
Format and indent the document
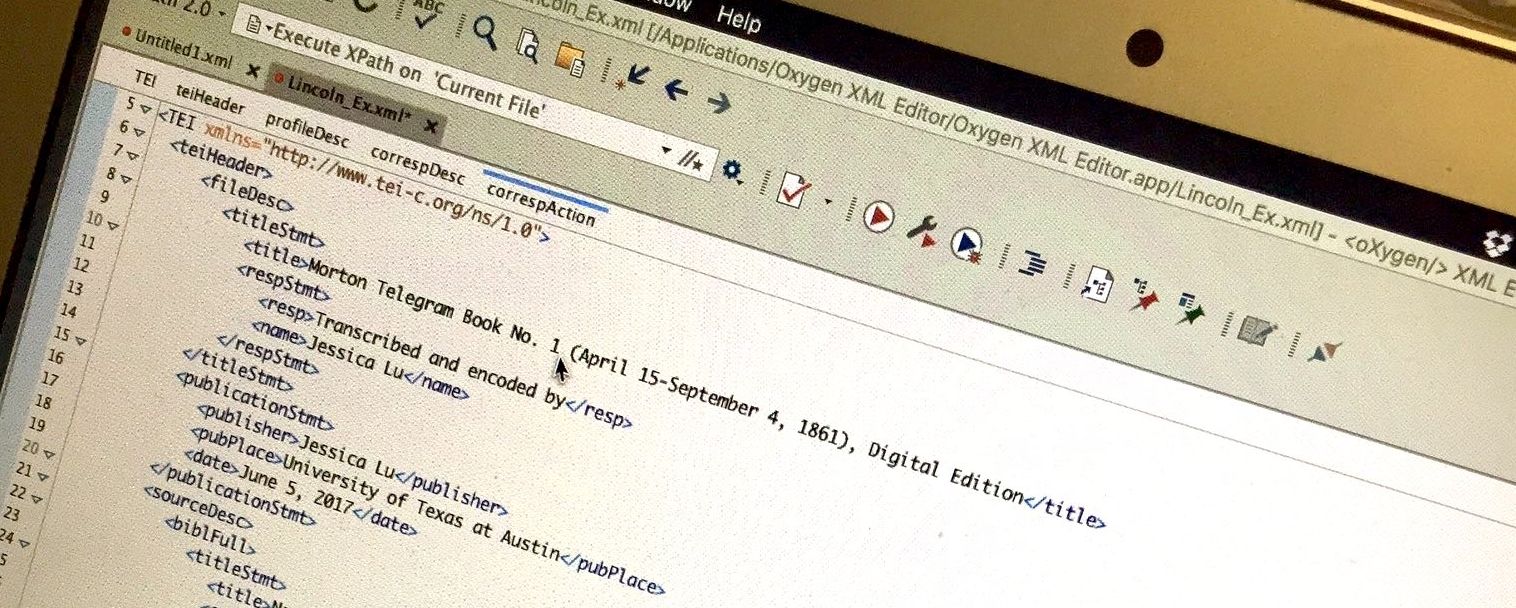pos(1033,262)
